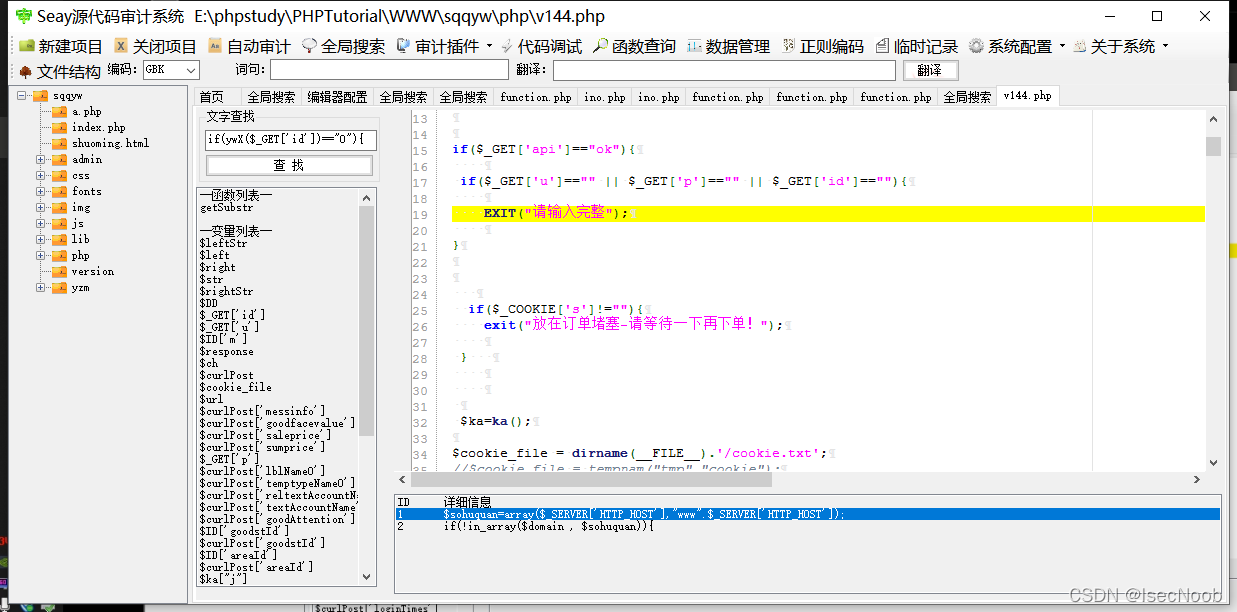Switch to the 编辑器配置 tab
This screenshot has width=1237, height=612.
coord(337,97)
